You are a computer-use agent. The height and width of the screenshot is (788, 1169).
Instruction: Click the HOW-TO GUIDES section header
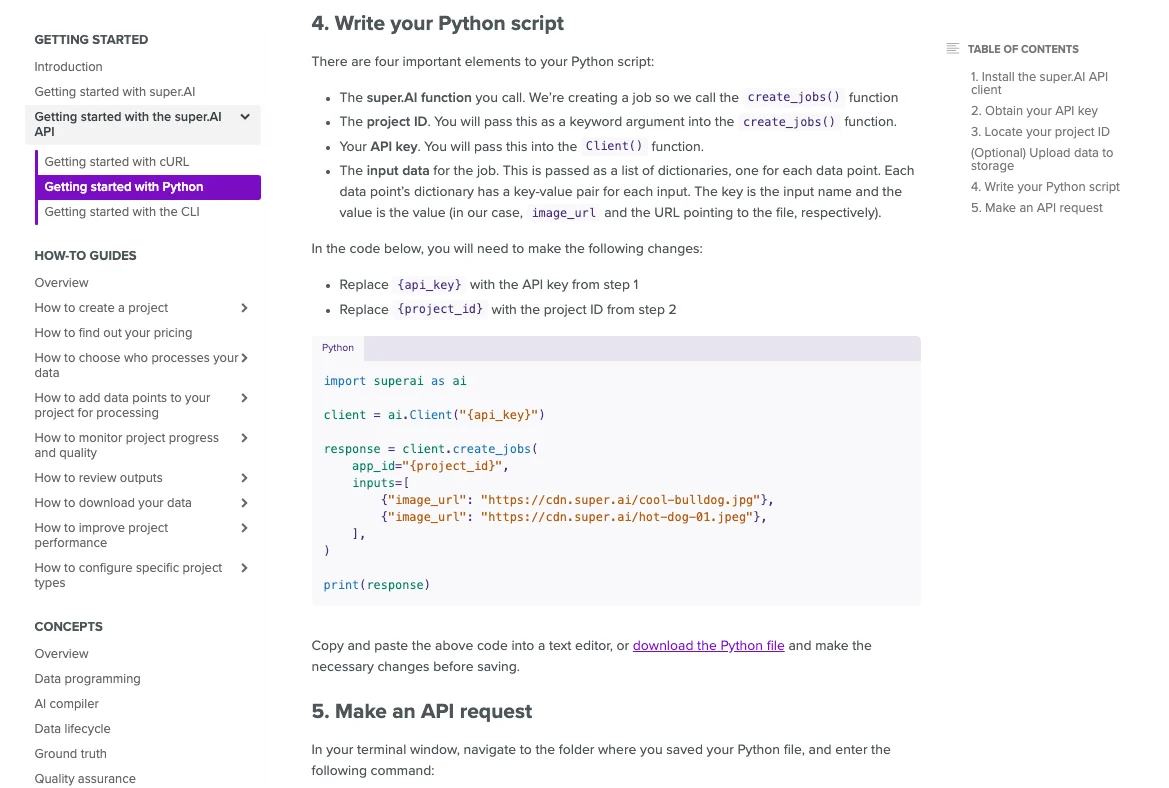click(85, 256)
